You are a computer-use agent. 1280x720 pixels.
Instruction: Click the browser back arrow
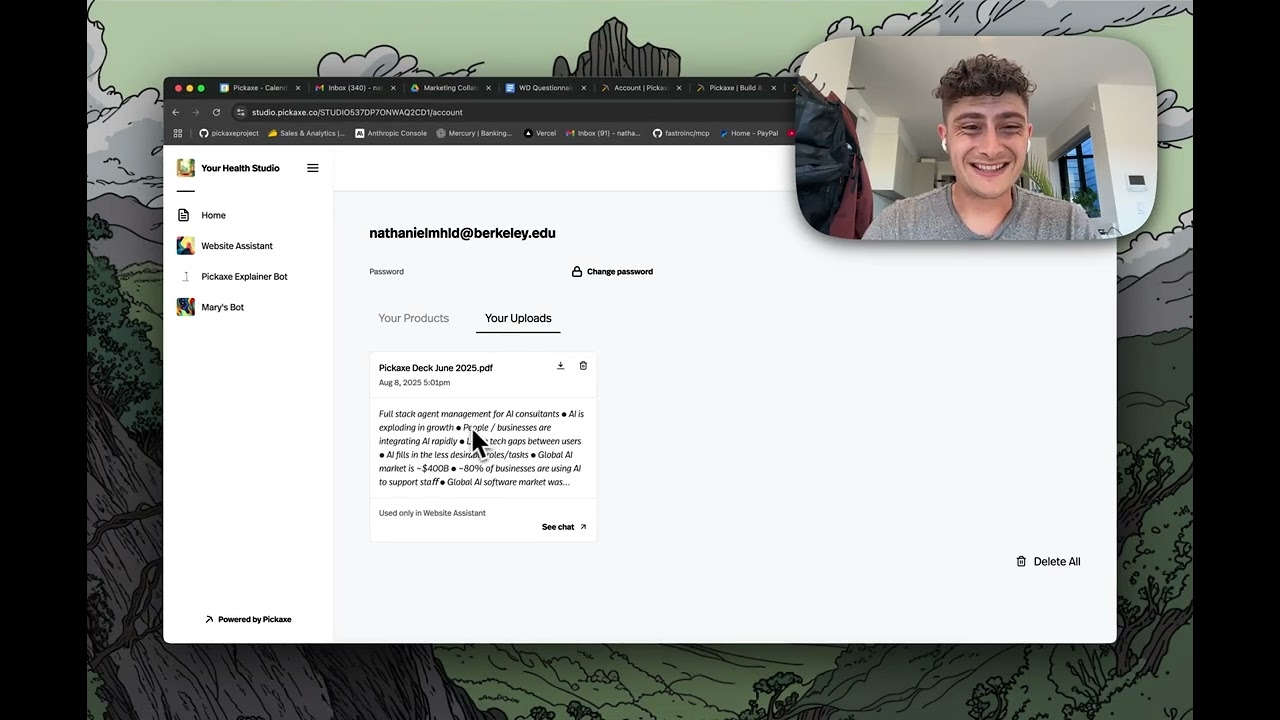click(x=176, y=112)
